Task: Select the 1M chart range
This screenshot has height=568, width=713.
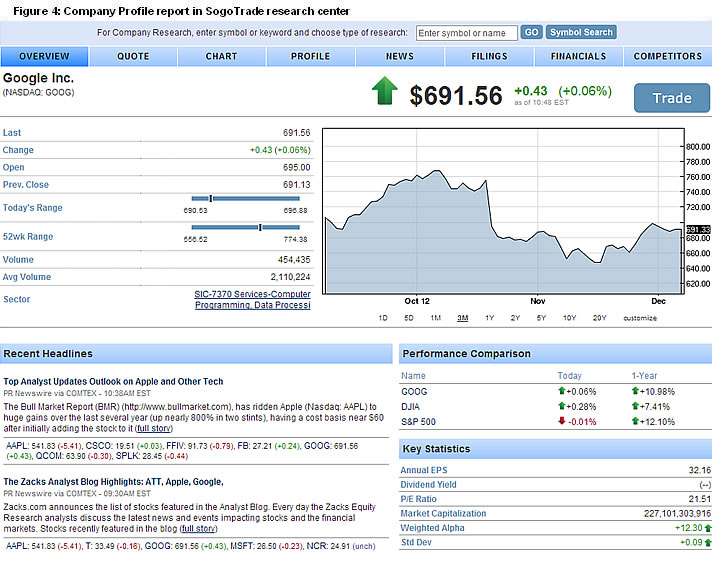Action: [436, 318]
